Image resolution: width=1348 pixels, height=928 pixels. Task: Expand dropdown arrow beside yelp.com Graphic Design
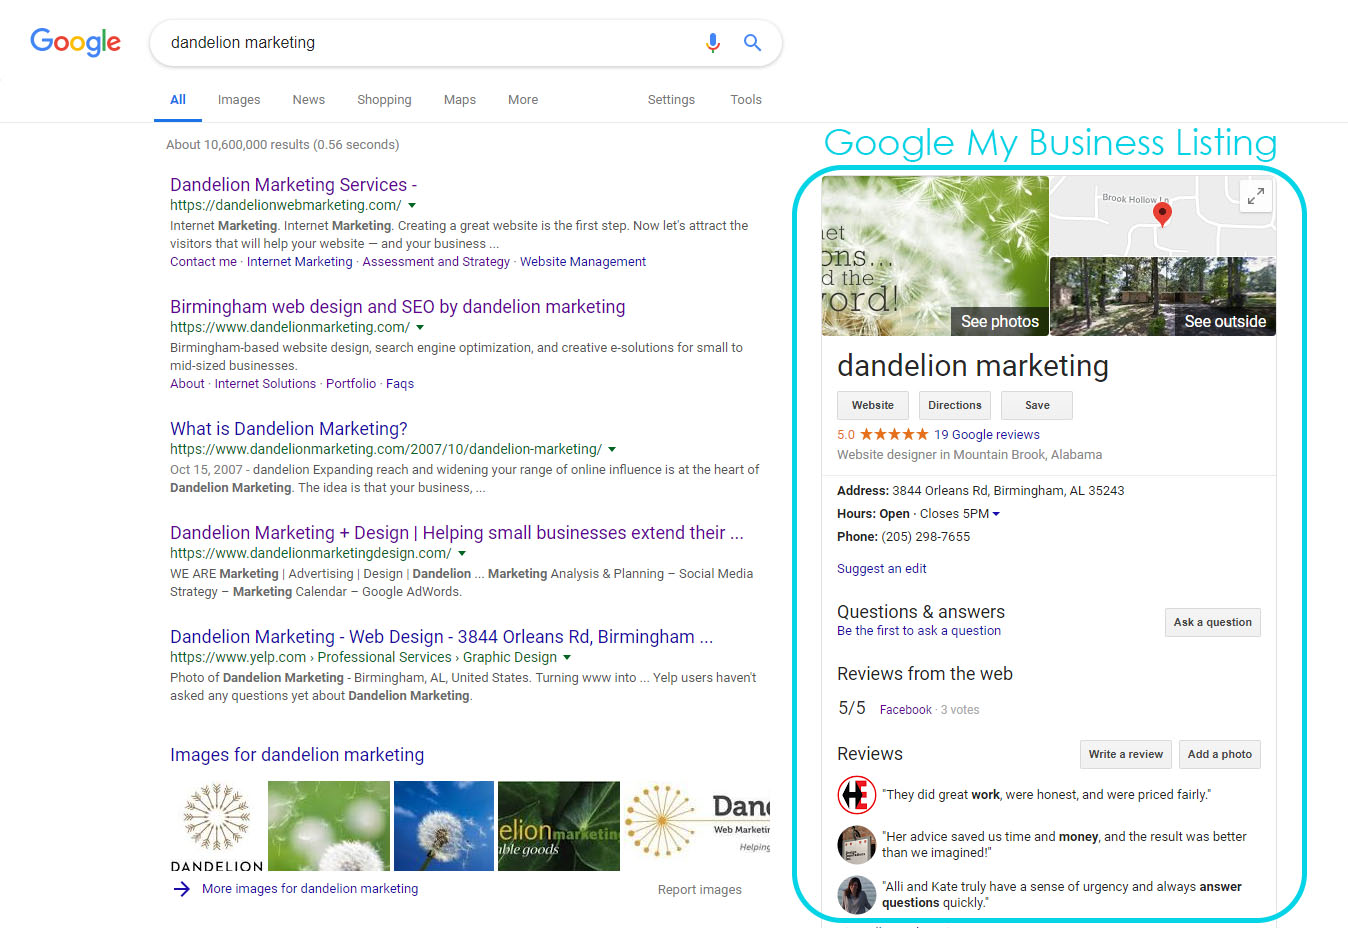click(567, 658)
